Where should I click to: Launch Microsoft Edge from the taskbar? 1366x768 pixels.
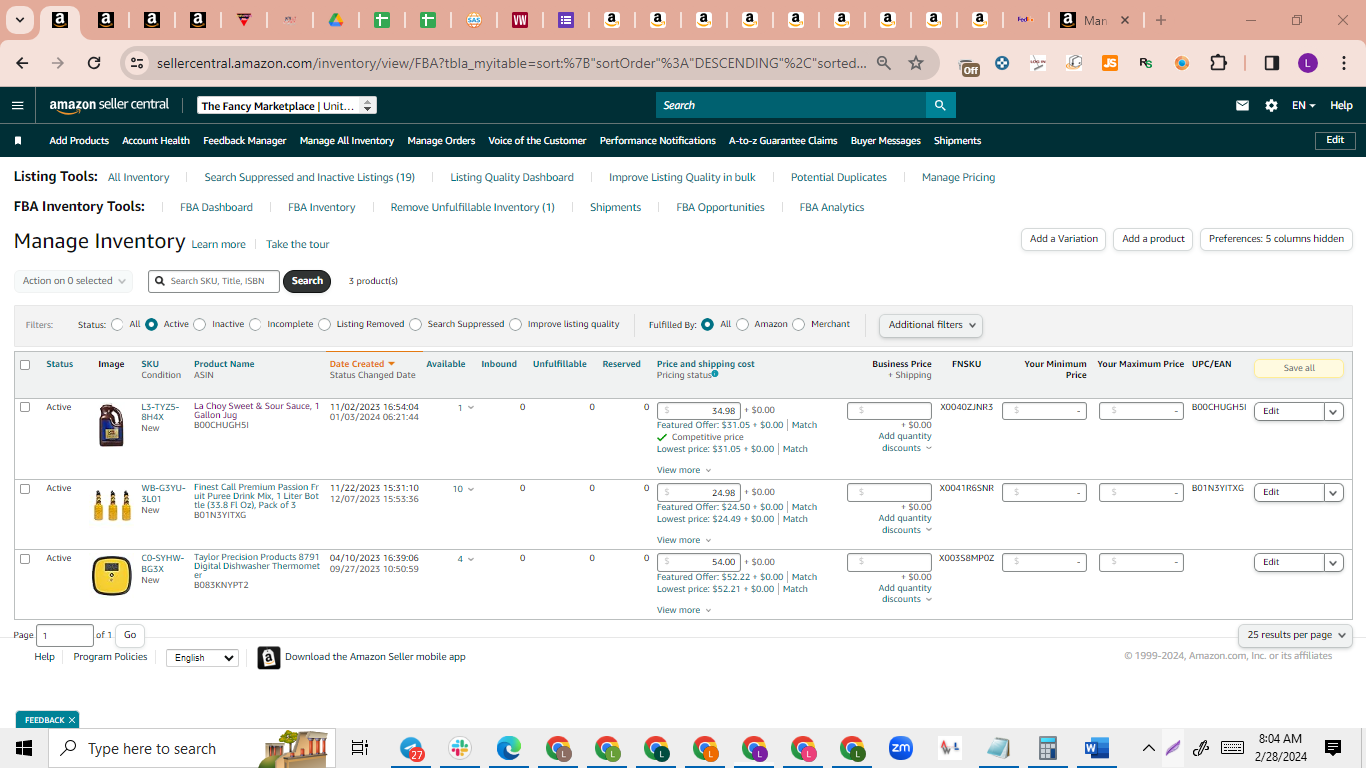tap(509, 748)
